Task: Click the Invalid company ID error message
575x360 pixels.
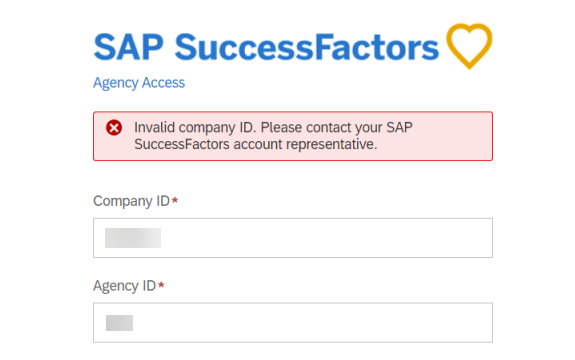Action: pos(273,136)
